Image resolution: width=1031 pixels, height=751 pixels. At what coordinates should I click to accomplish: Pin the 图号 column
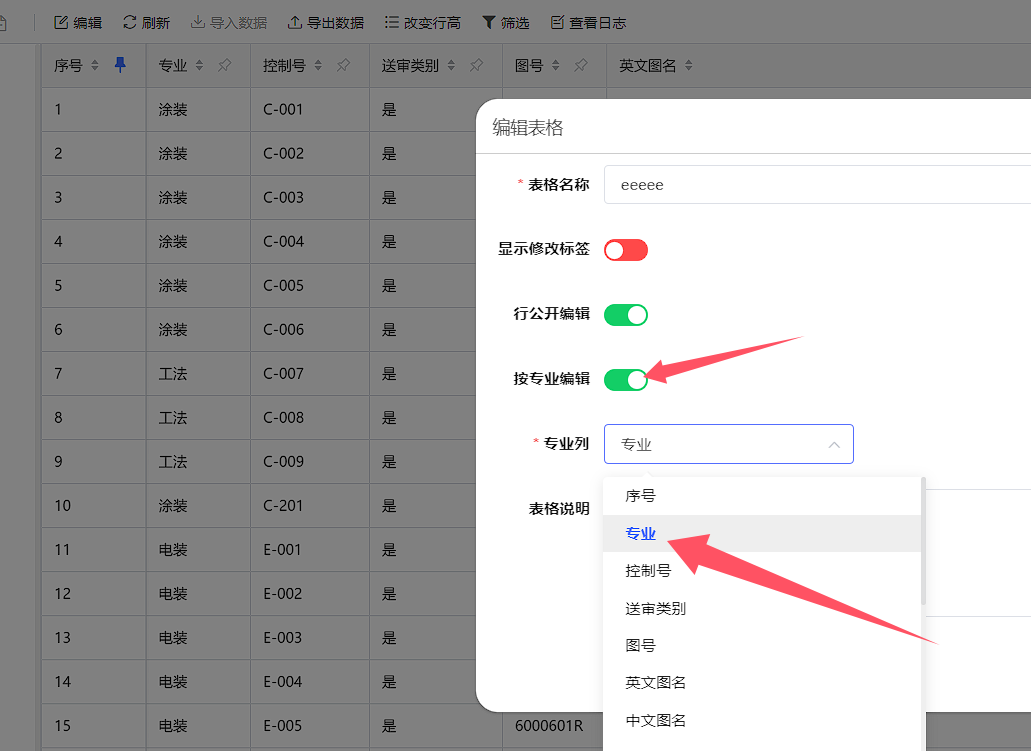581,65
